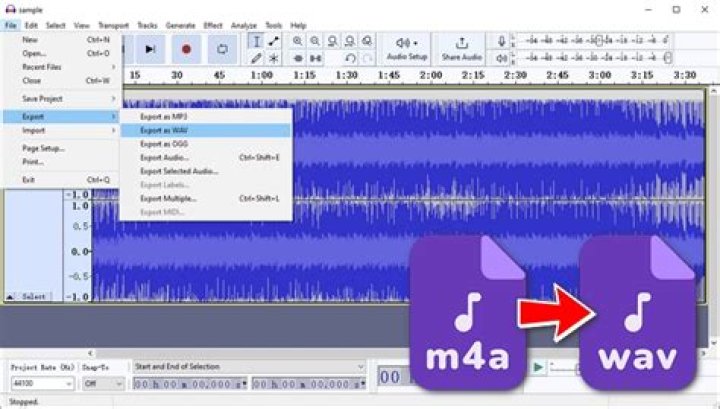The image size is (720, 409).
Task: Expand the Import submenu
Action: tap(60, 130)
